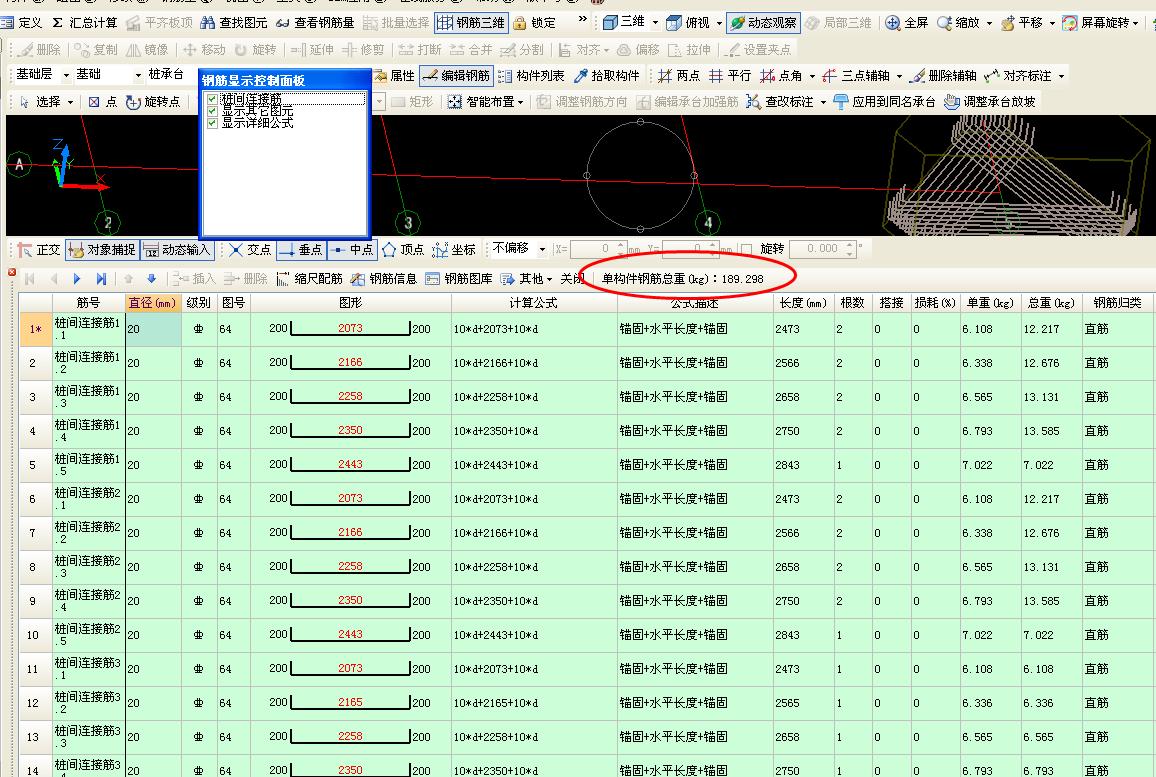This screenshot has width=1156, height=777.
Task: Check the 旋转 rotate checkbox
Action: pyautogui.click(x=746, y=249)
